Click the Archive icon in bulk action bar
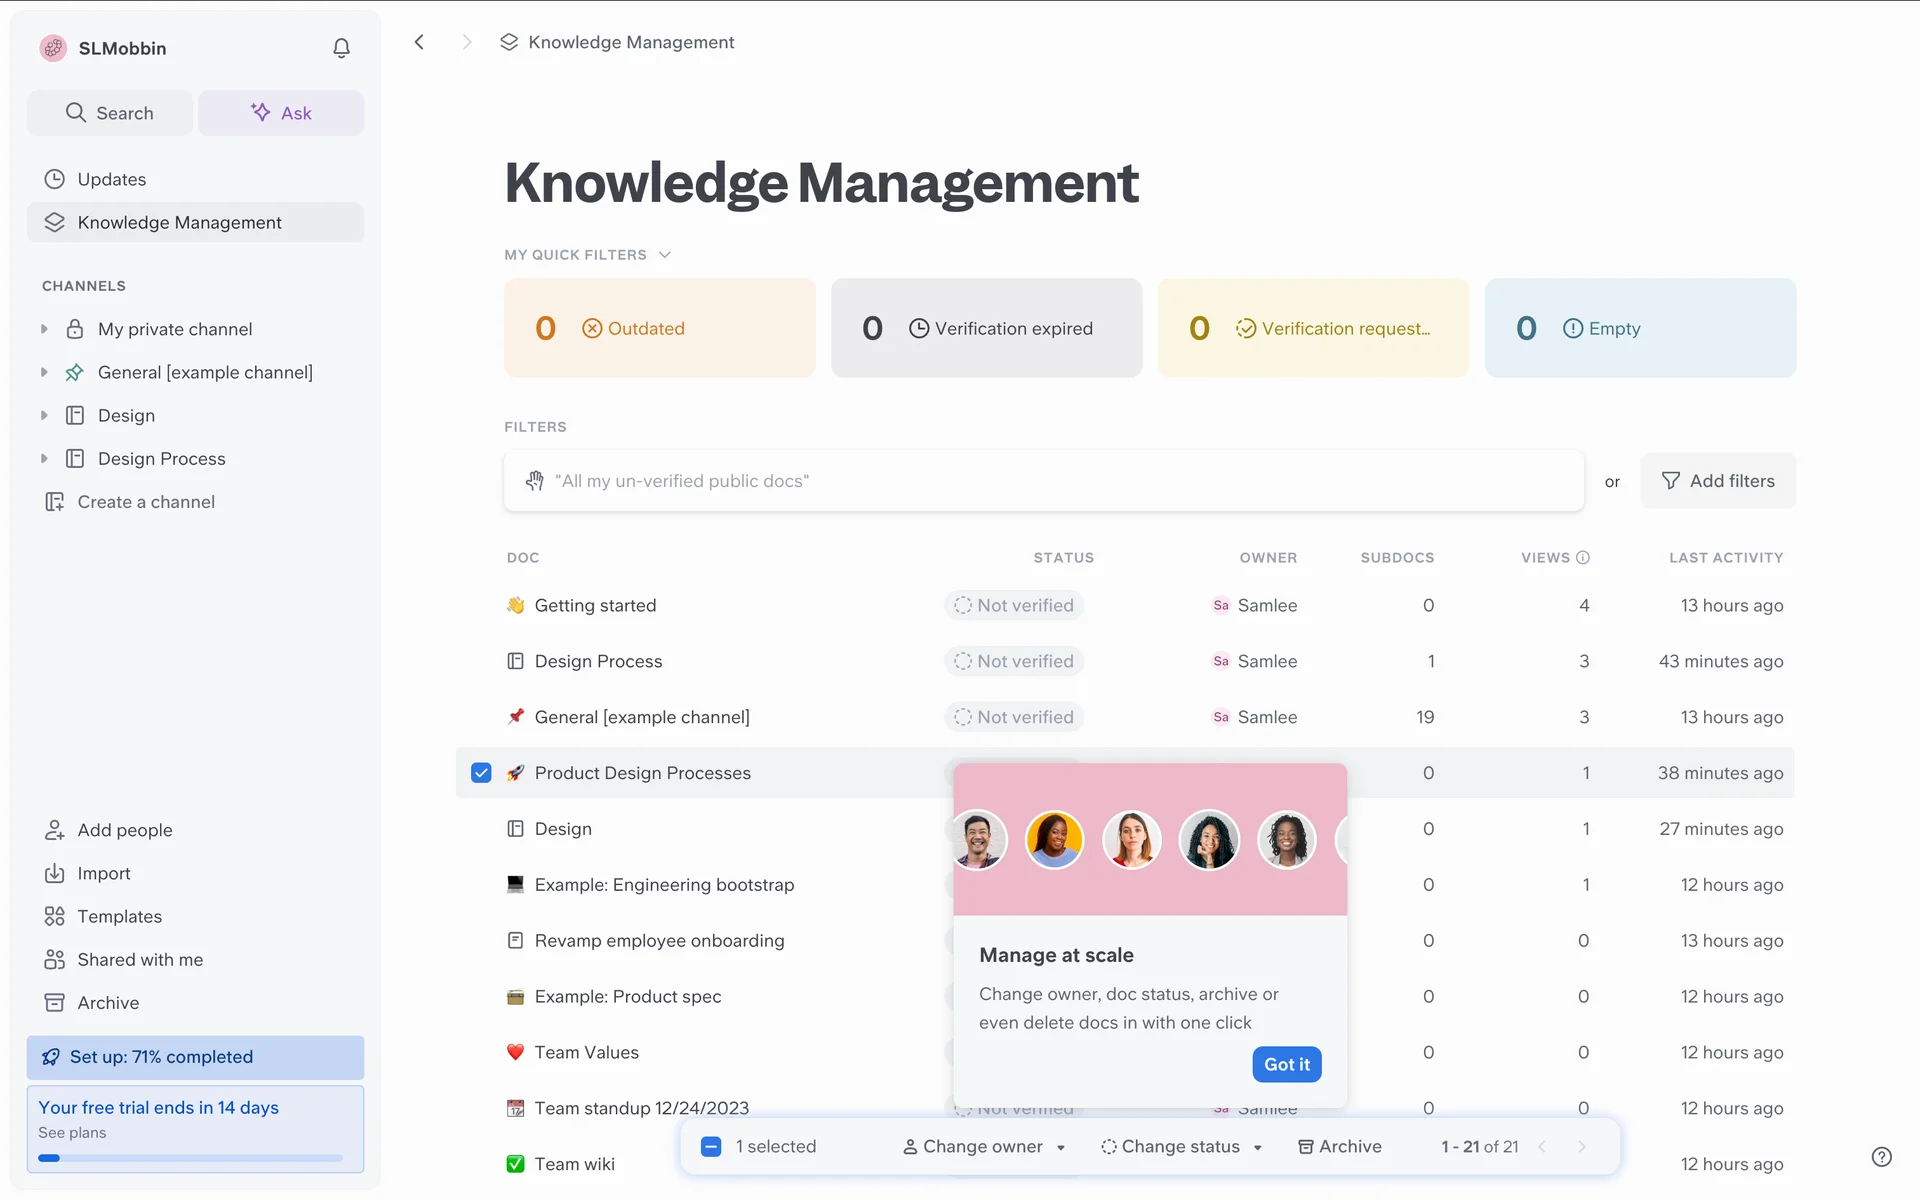The image size is (1920, 1200). (1305, 1147)
